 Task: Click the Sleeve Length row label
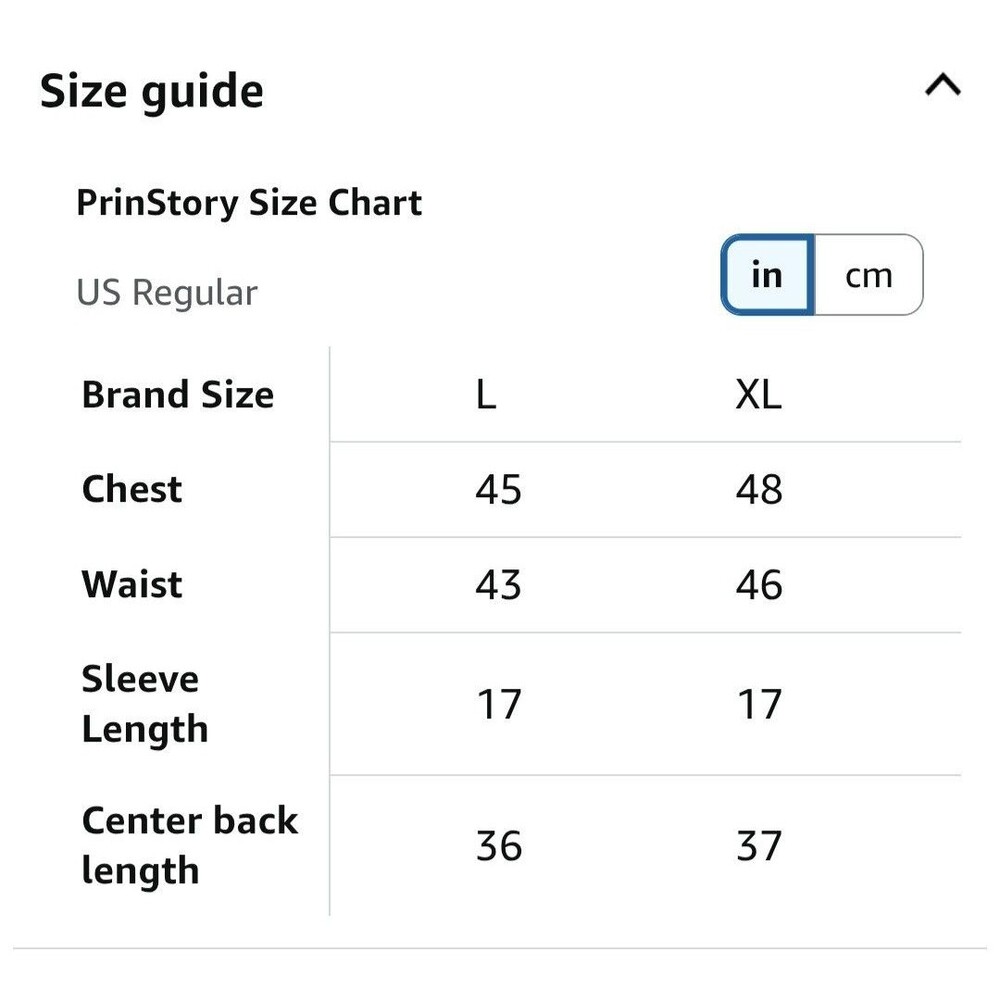pos(145,703)
